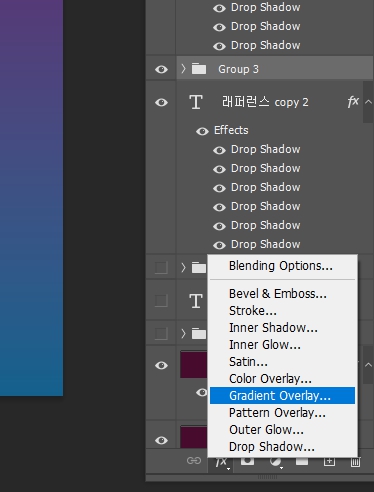Click the T type icon of 래퍼런스 copy 2
Screen dimensions: 374x492
196,102
